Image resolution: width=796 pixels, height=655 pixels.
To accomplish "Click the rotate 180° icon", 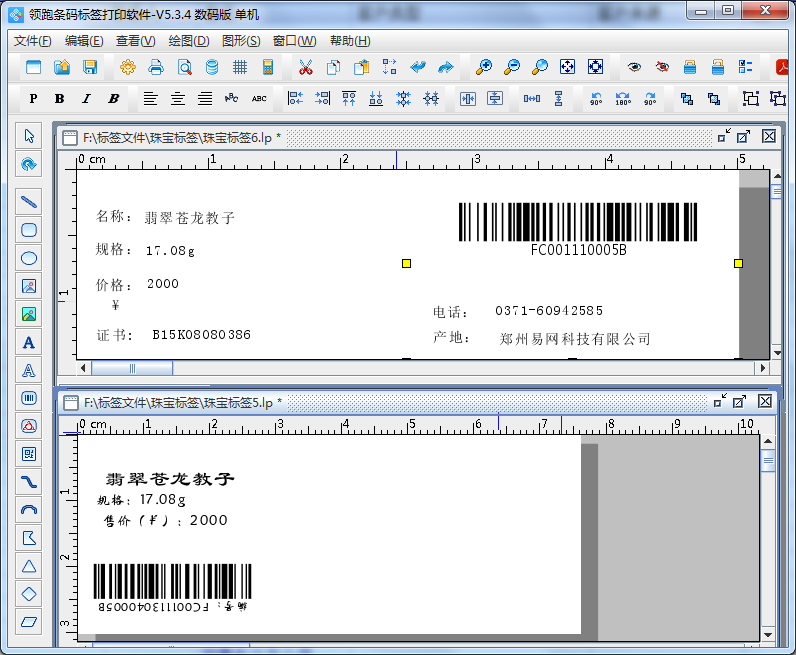I will coord(623,99).
